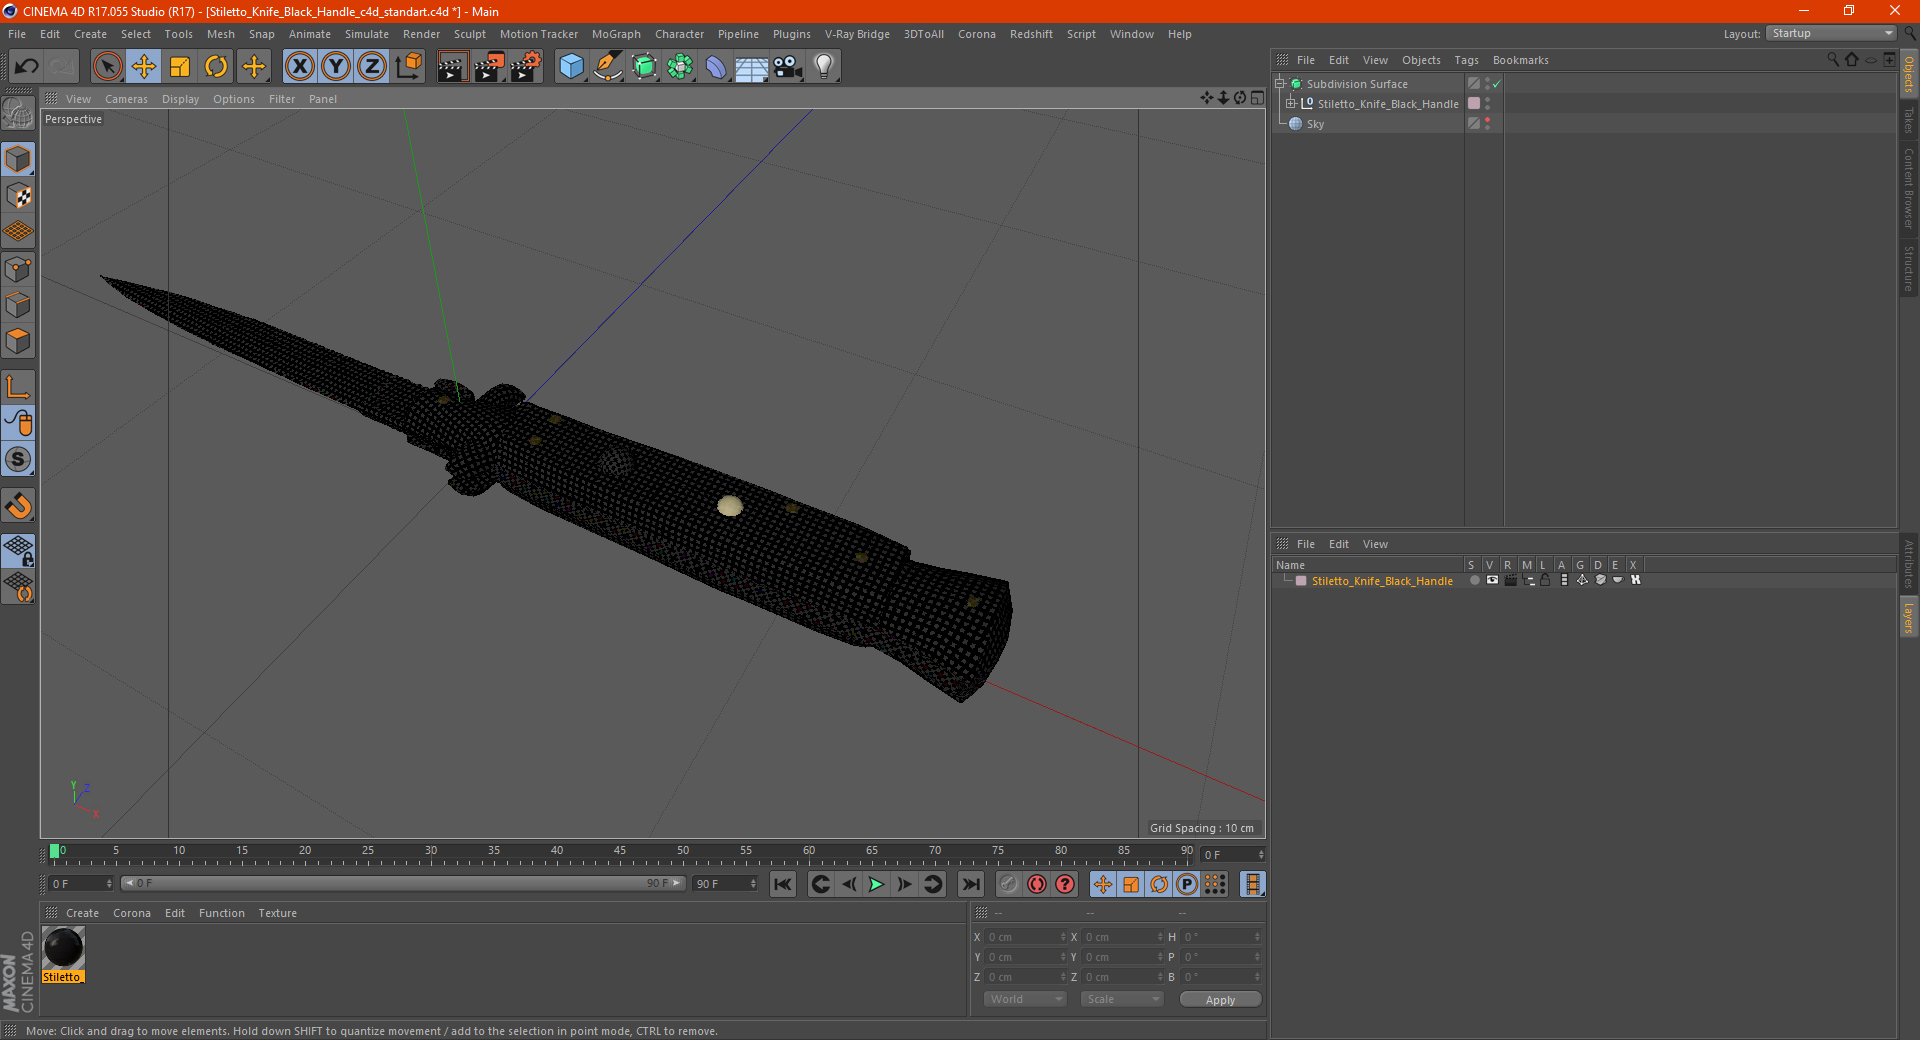
Task: Switch to the Takes side tab
Action: 1908,120
